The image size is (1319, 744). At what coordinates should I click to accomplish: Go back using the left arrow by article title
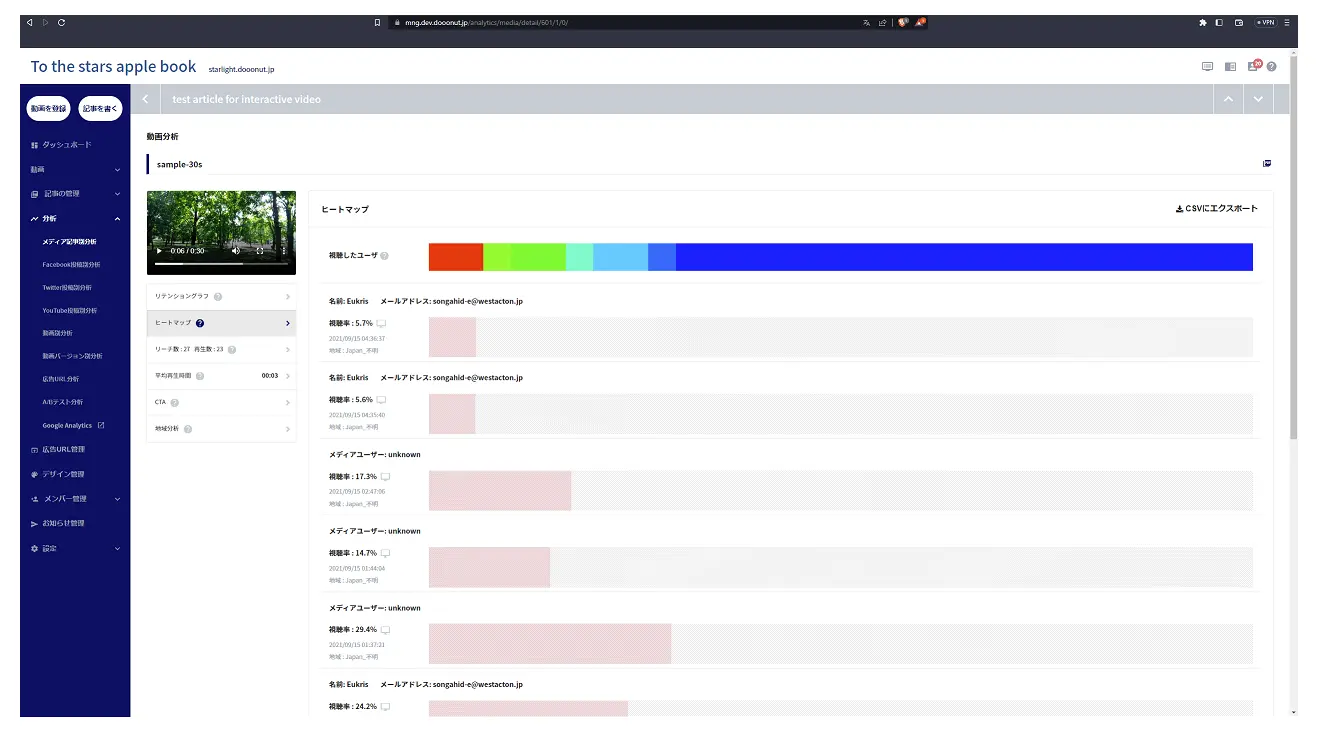(145, 99)
